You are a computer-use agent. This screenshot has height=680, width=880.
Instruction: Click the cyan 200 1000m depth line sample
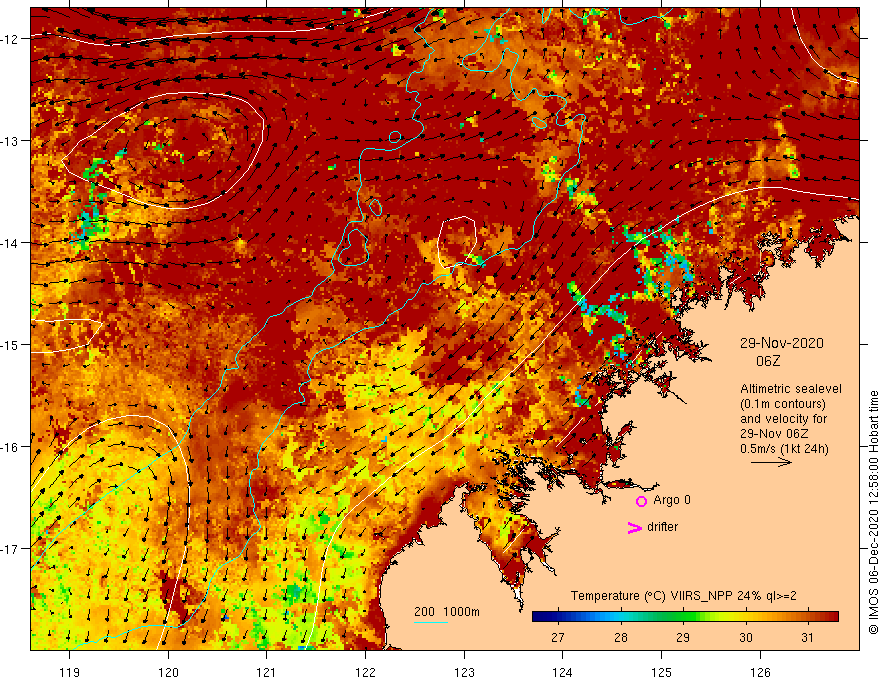tap(430, 622)
